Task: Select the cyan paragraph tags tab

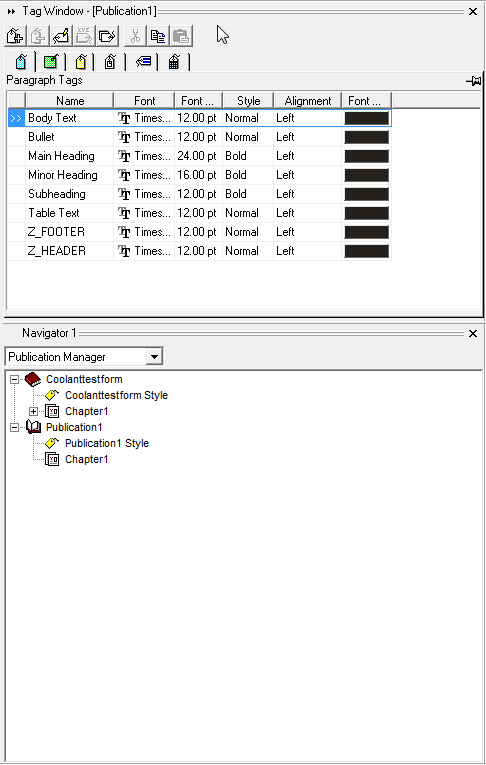Action: [x=21, y=62]
